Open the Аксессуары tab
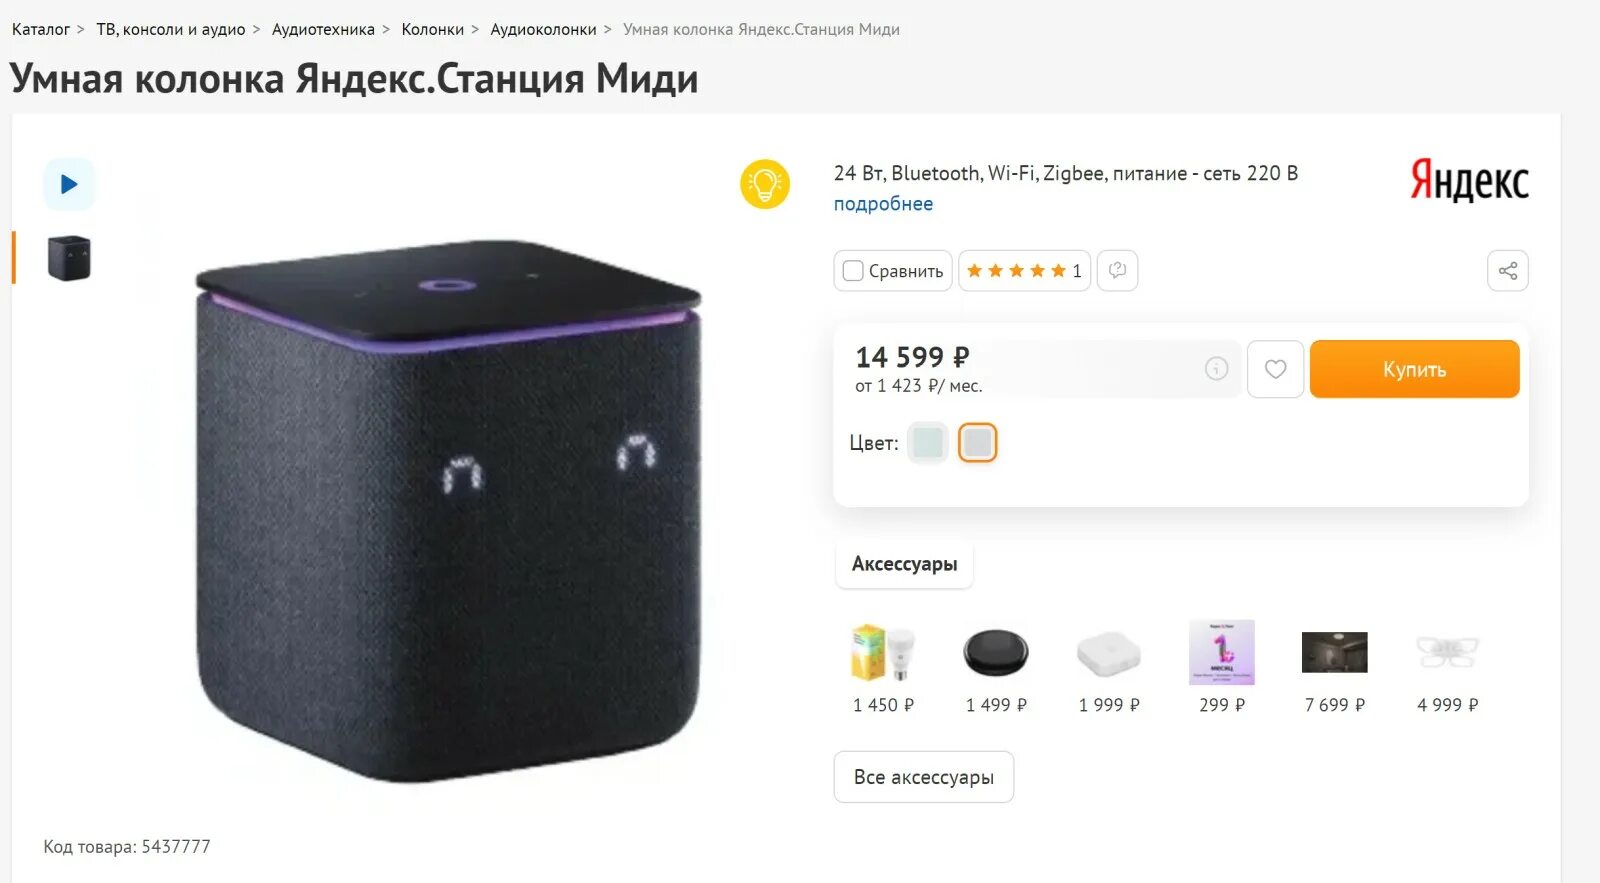This screenshot has height=883, width=1600. click(x=904, y=564)
